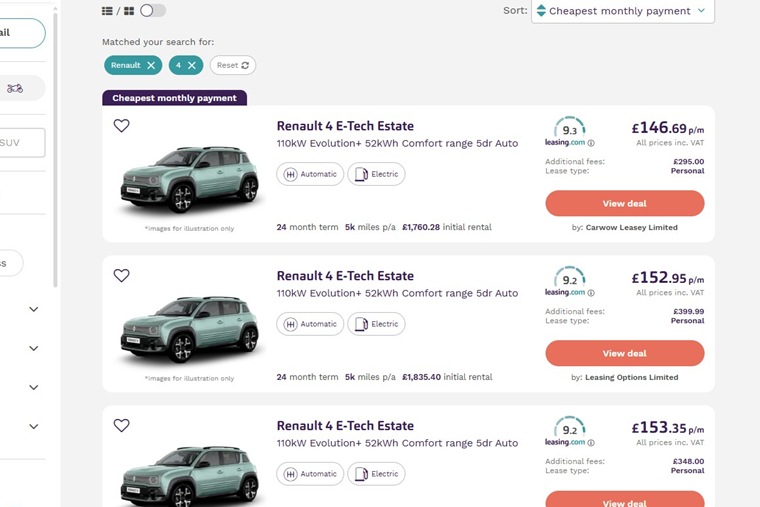Click the £152.95 p/m price
760x507 pixels.
coord(668,278)
